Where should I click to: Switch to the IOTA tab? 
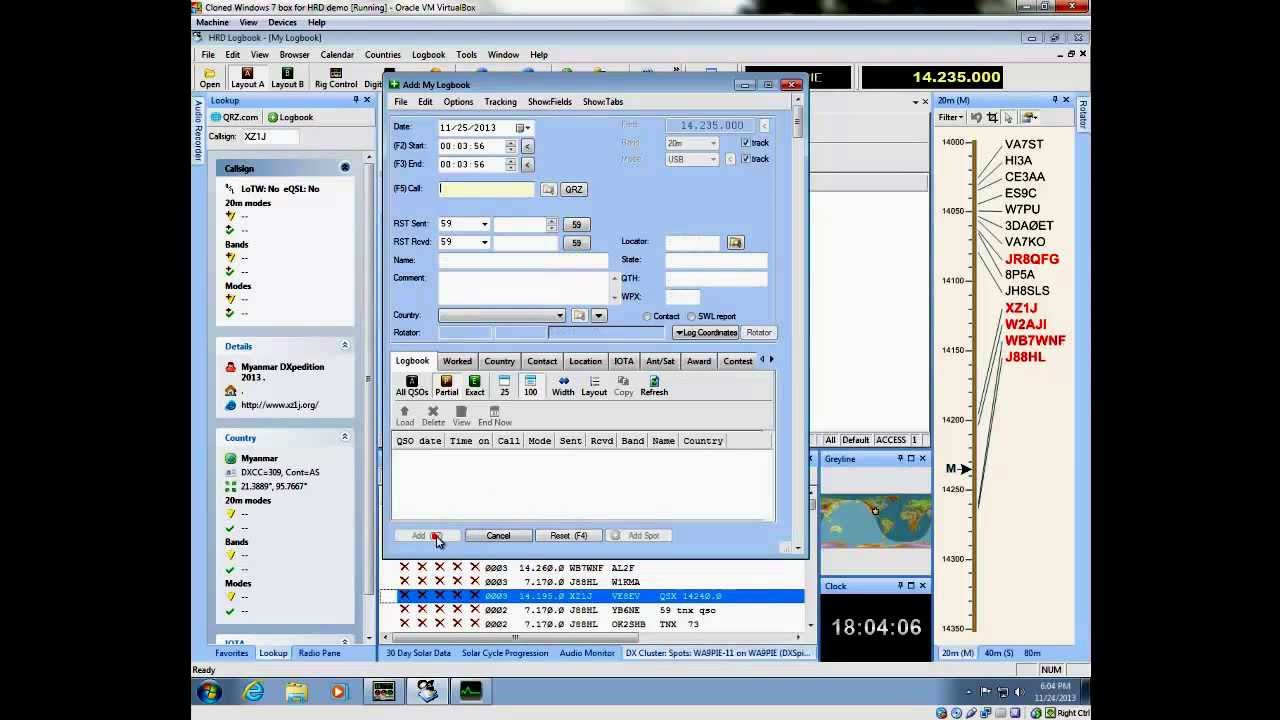tap(624, 361)
